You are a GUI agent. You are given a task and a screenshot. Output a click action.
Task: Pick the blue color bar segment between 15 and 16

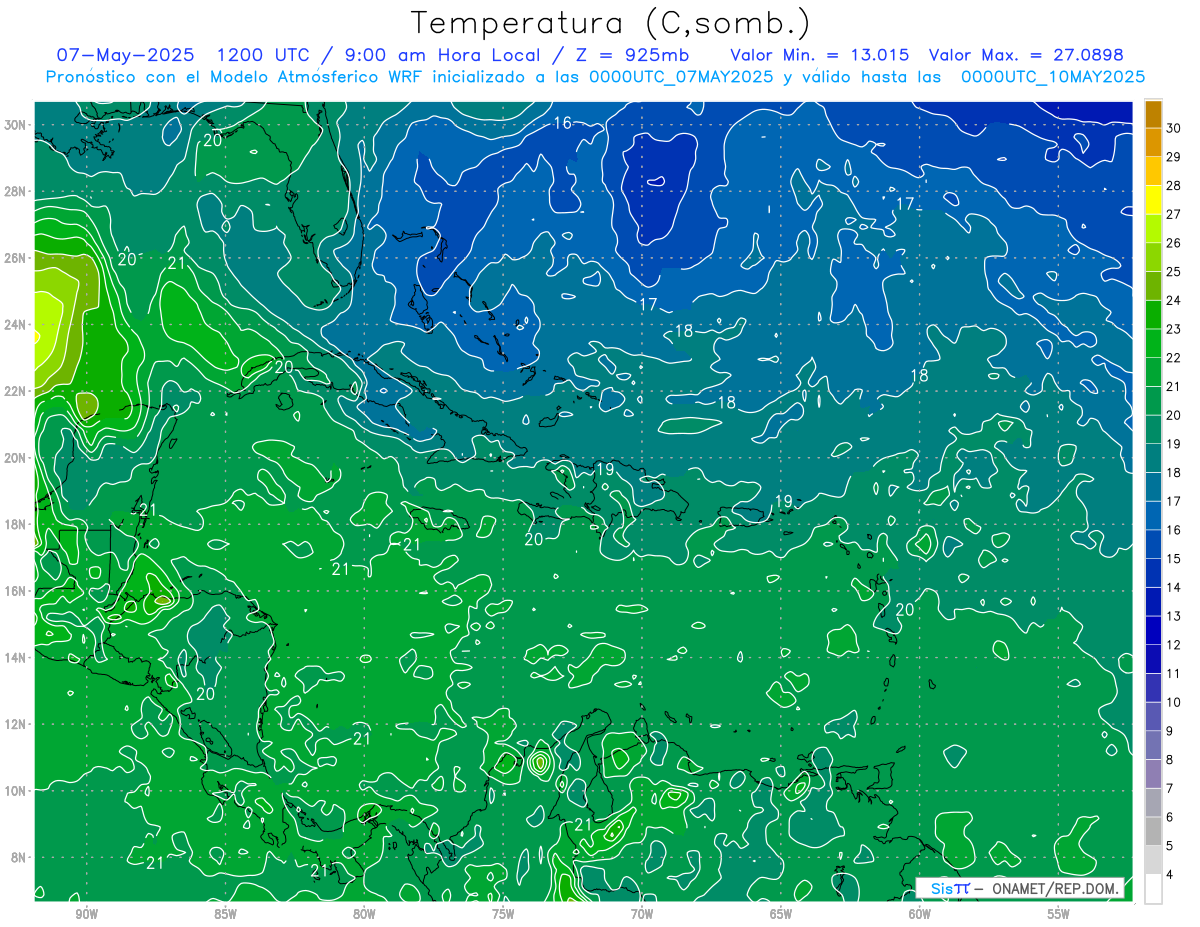point(1154,545)
